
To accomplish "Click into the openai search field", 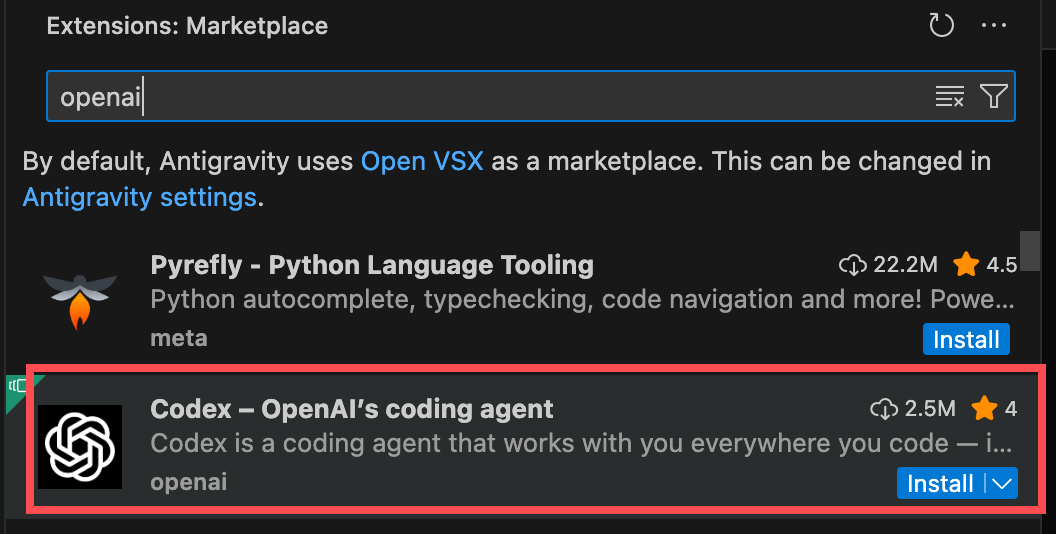I will [480, 96].
